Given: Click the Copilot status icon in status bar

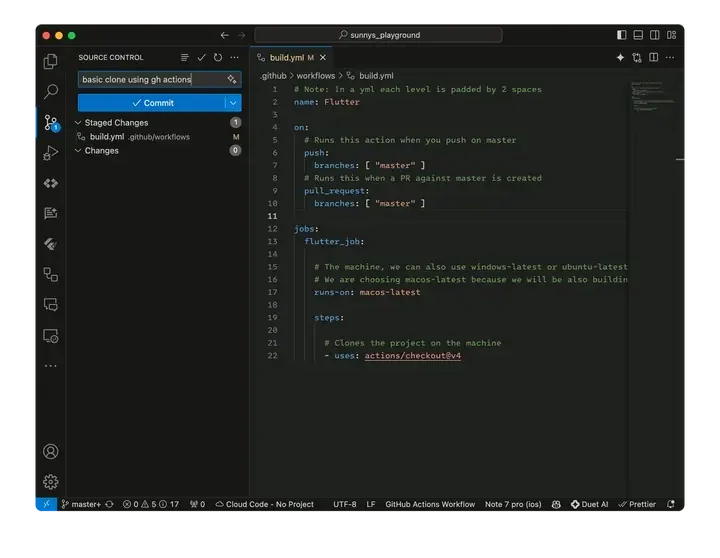Looking at the screenshot, I should pyautogui.click(x=556, y=504).
